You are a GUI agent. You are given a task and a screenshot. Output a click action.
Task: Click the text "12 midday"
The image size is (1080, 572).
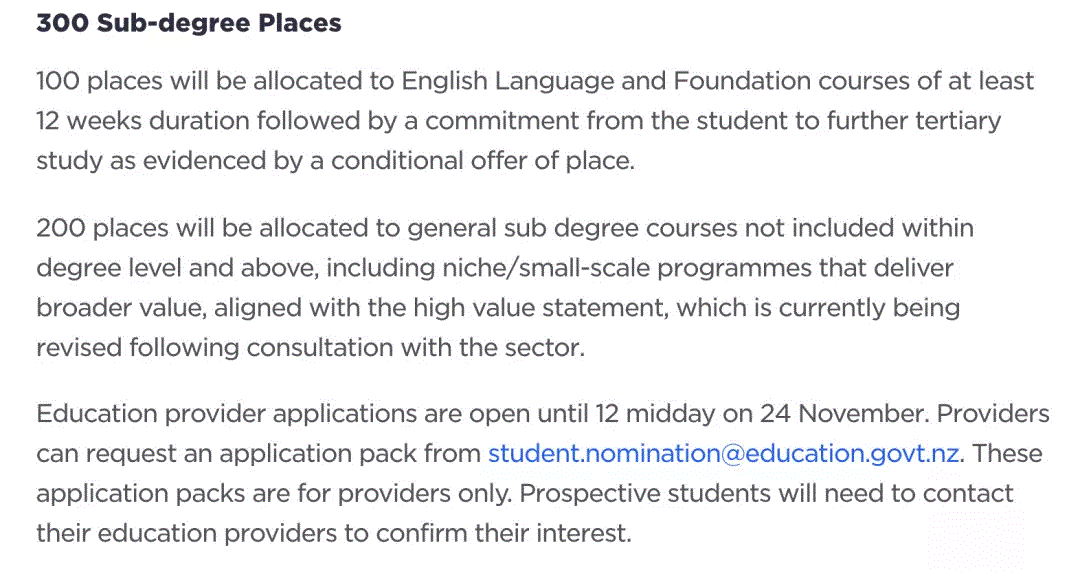coord(652,414)
